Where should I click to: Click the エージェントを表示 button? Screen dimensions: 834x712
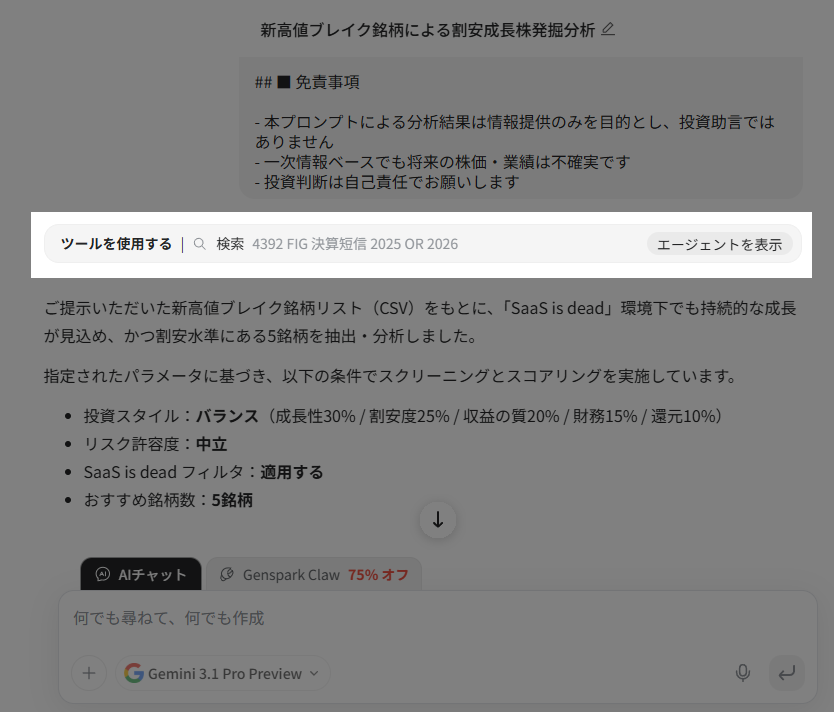pos(719,244)
